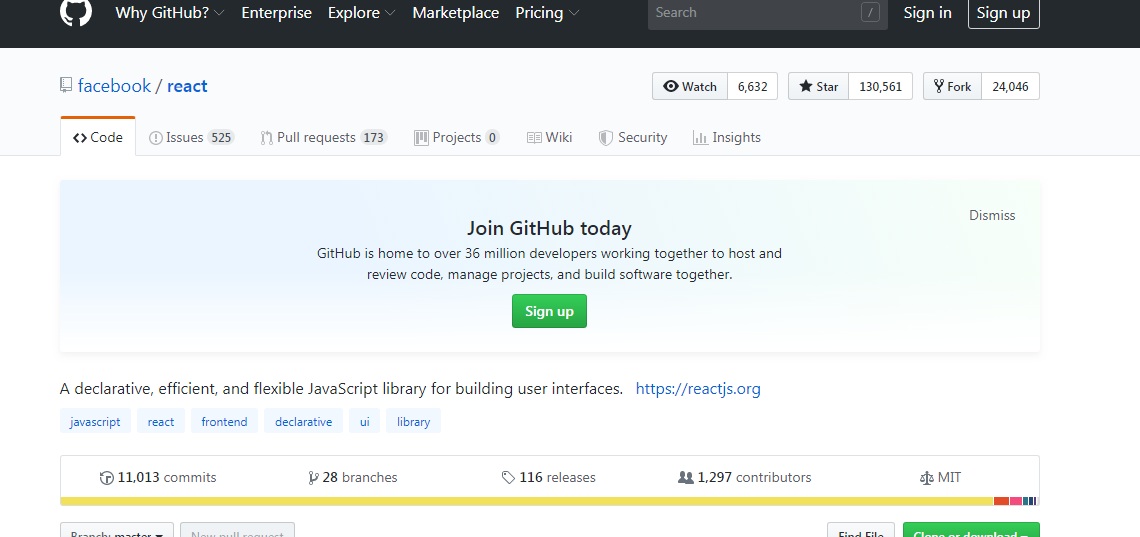Open the https://reactjs.org link

698,389
